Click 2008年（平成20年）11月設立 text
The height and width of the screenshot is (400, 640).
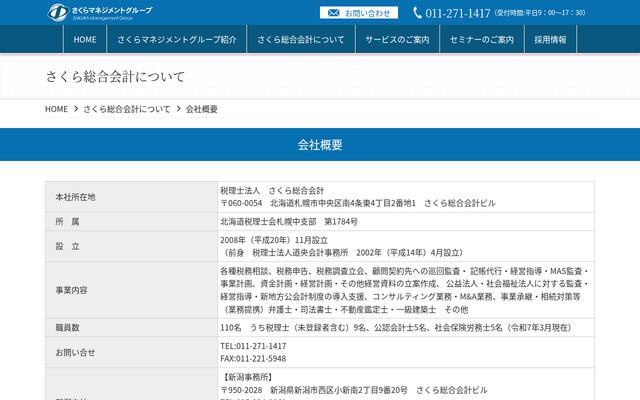click(x=274, y=240)
